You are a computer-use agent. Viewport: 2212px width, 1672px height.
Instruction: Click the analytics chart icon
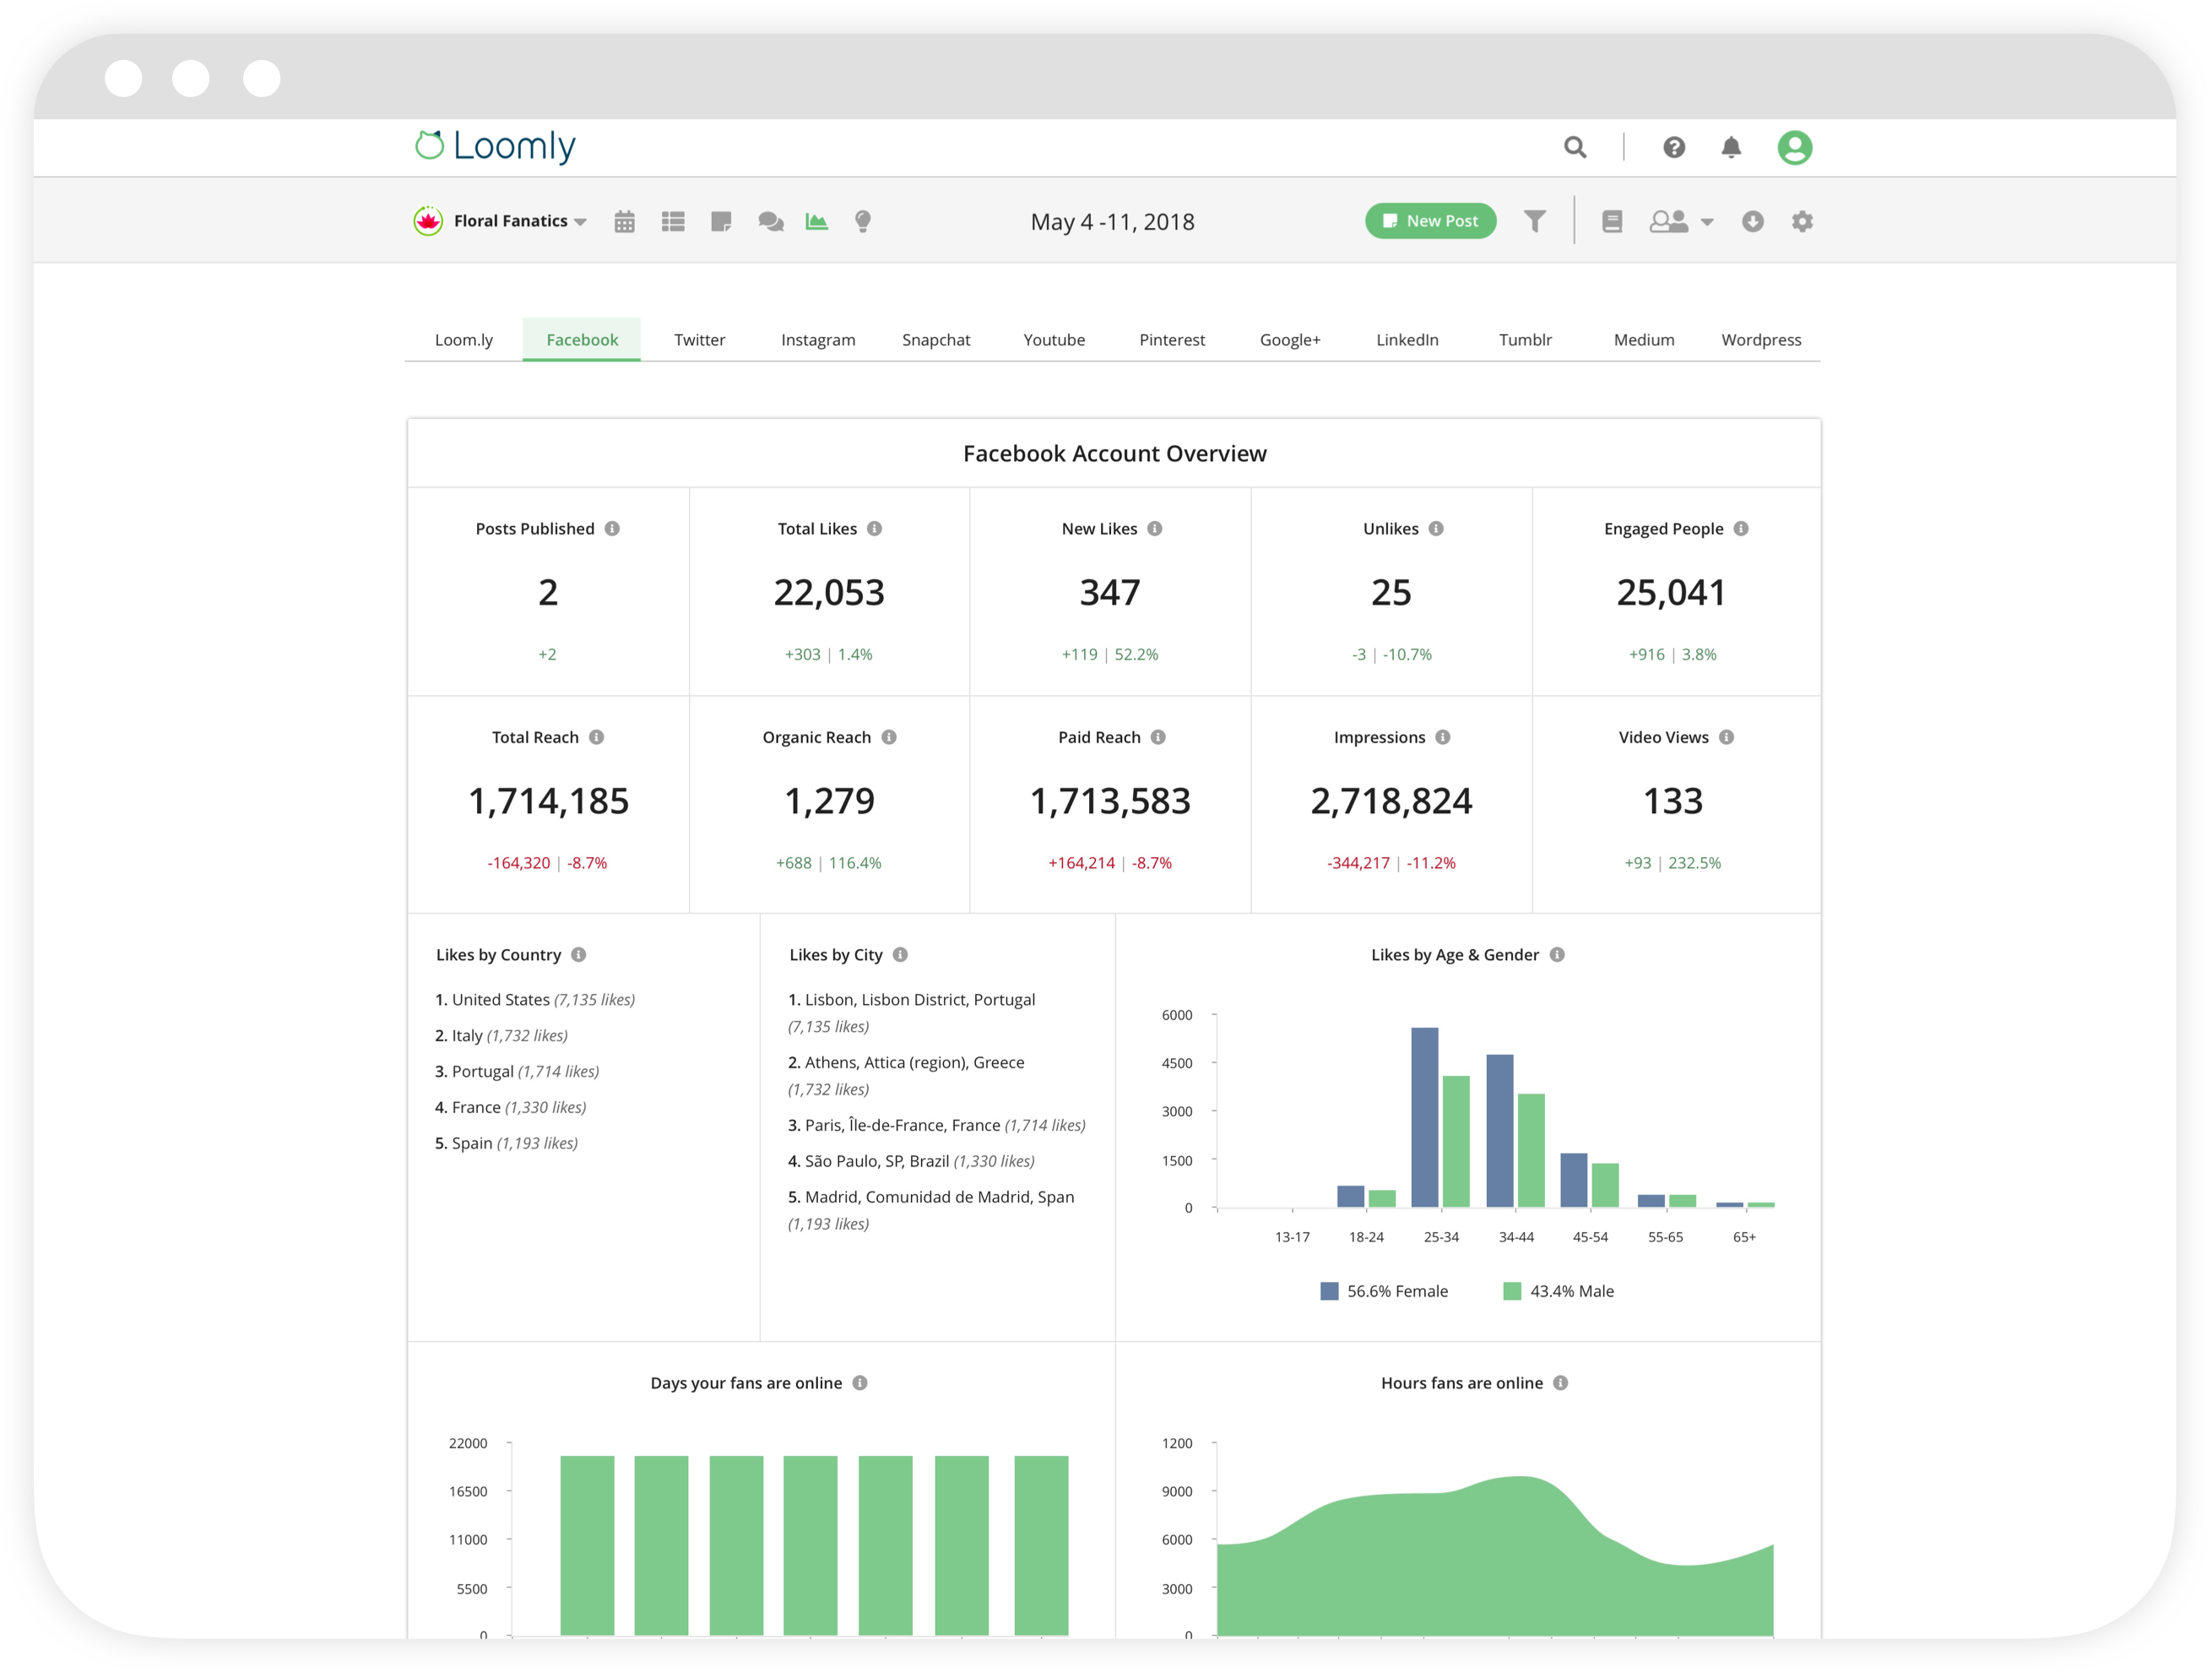pos(816,221)
